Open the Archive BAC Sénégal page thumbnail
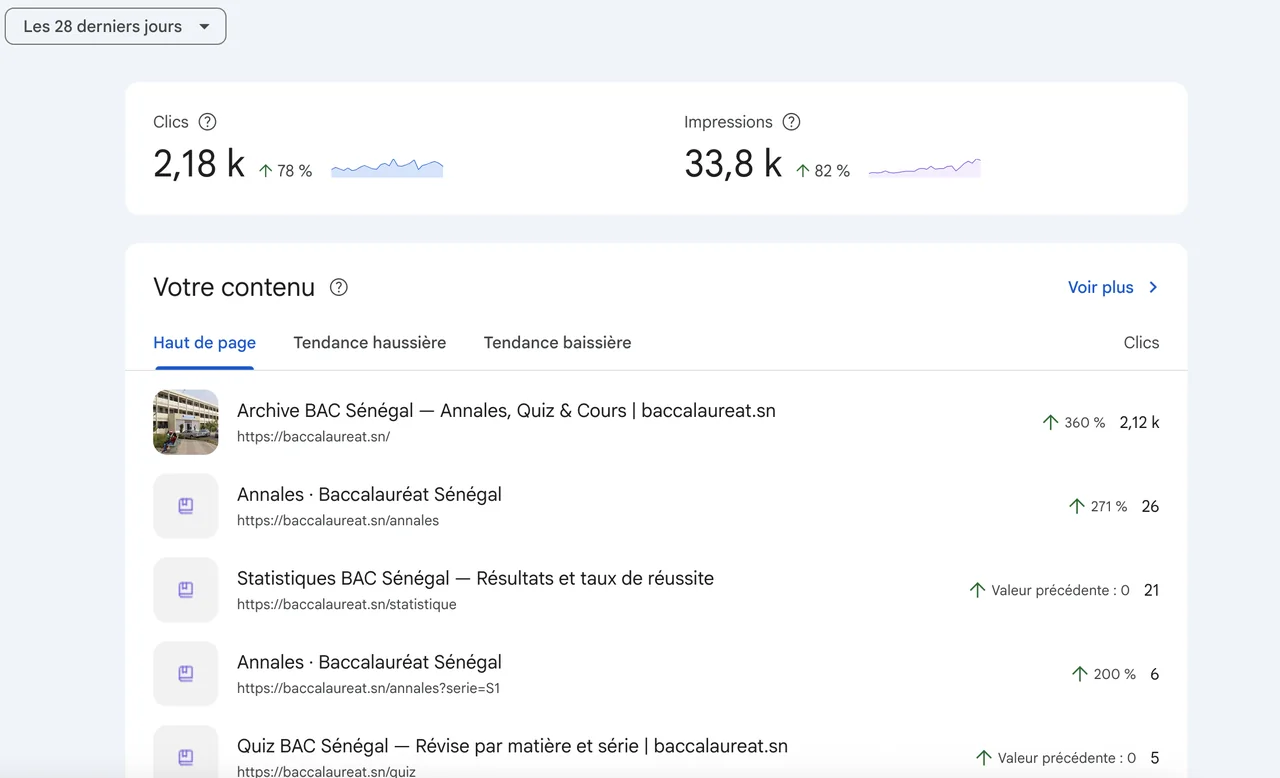This screenshot has height=778, width=1280. [186, 422]
